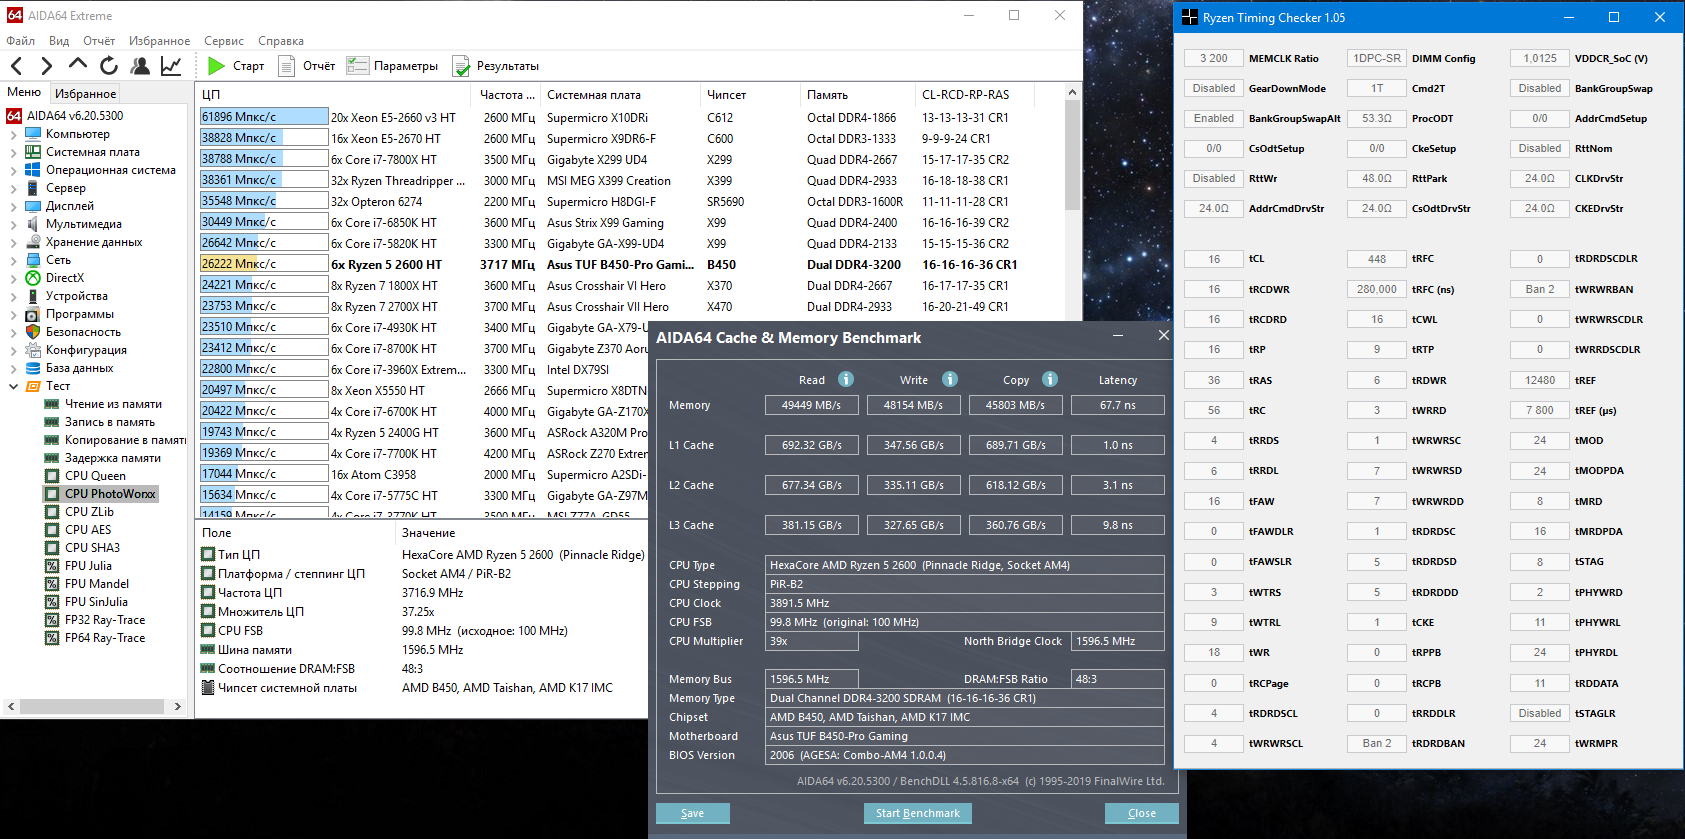Collapse the Тест tree node
This screenshot has width=1685, height=839.
(x=13, y=386)
